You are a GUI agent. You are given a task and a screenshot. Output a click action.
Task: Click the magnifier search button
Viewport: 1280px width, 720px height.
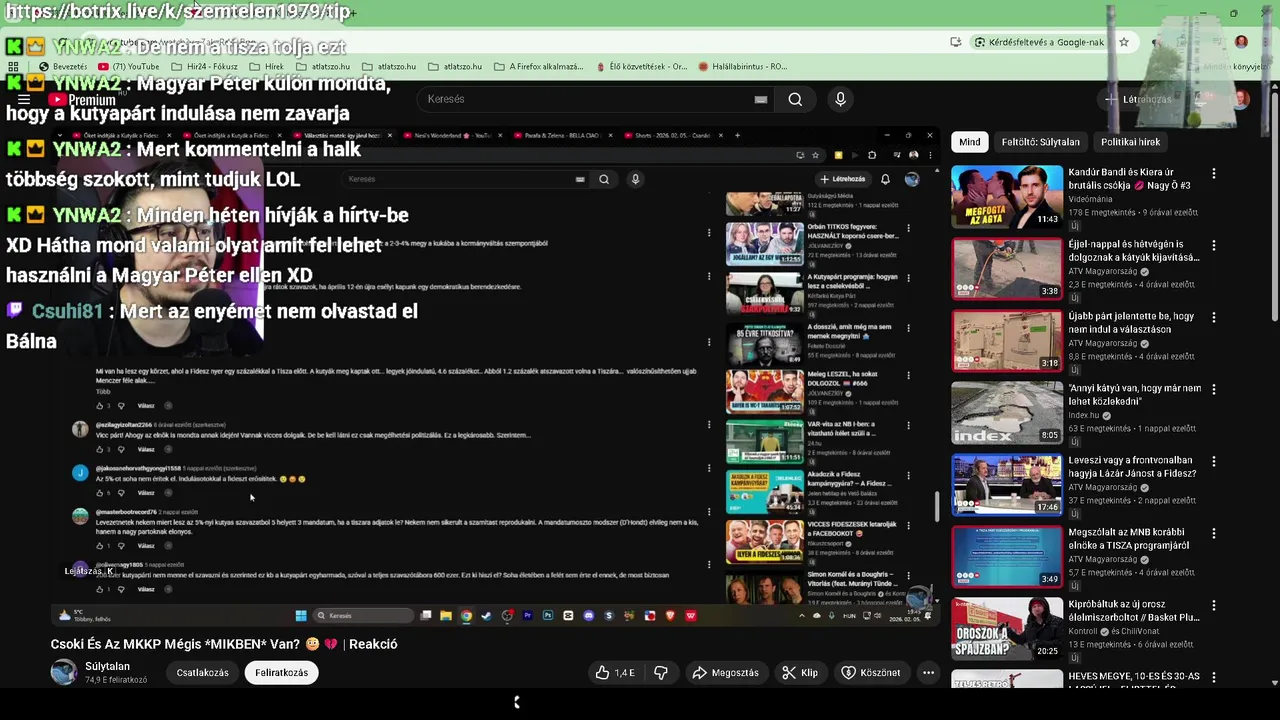pos(795,99)
